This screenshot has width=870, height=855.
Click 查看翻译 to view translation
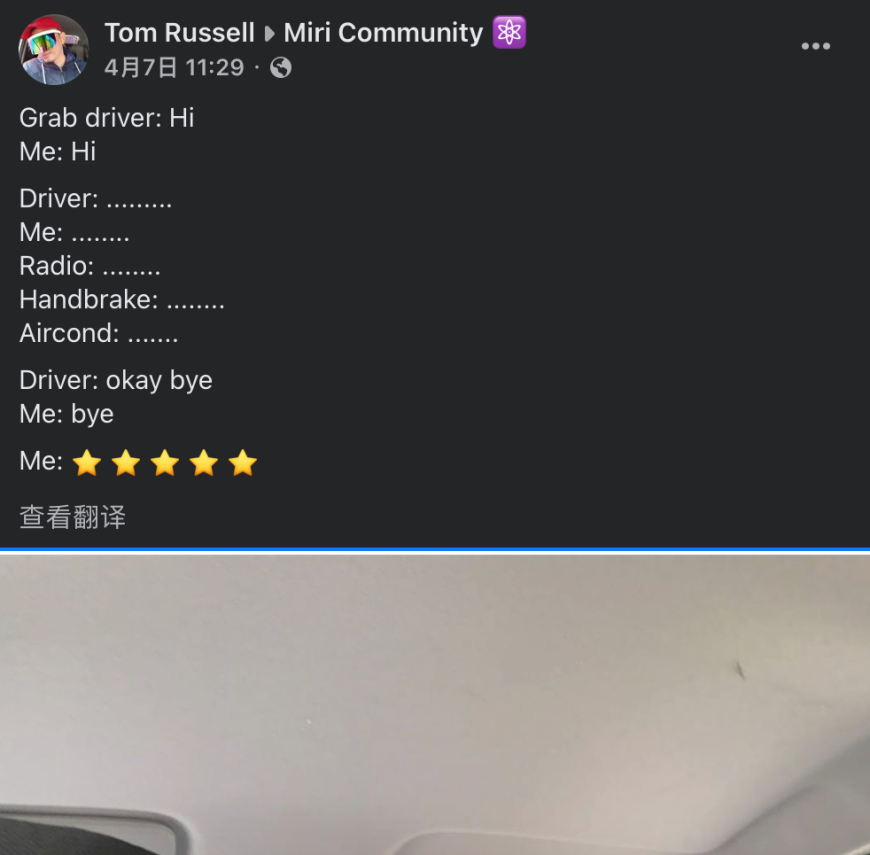click(73, 517)
